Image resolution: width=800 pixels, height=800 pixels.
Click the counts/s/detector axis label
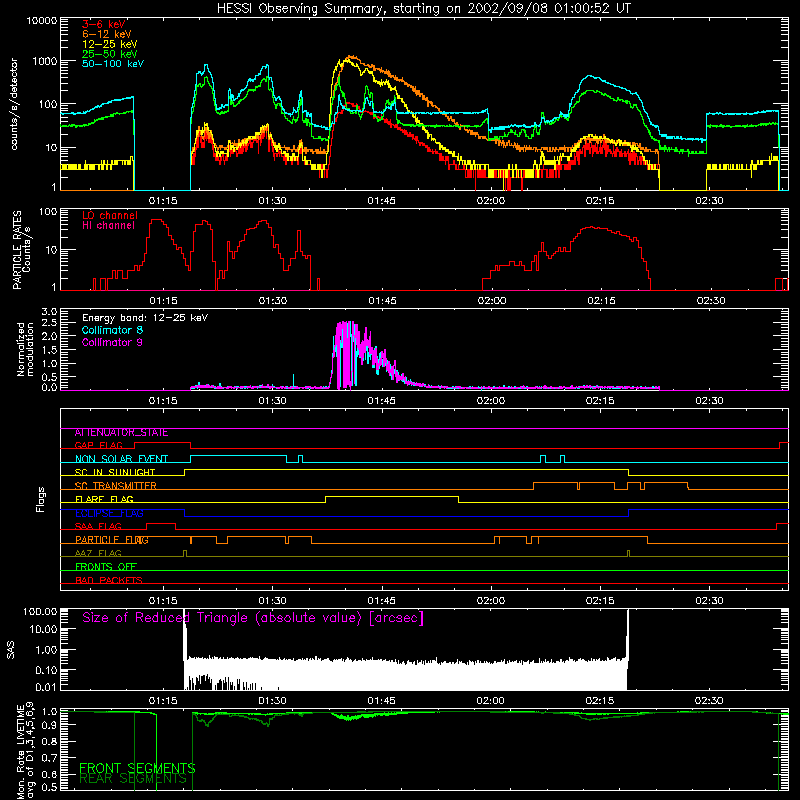14,104
